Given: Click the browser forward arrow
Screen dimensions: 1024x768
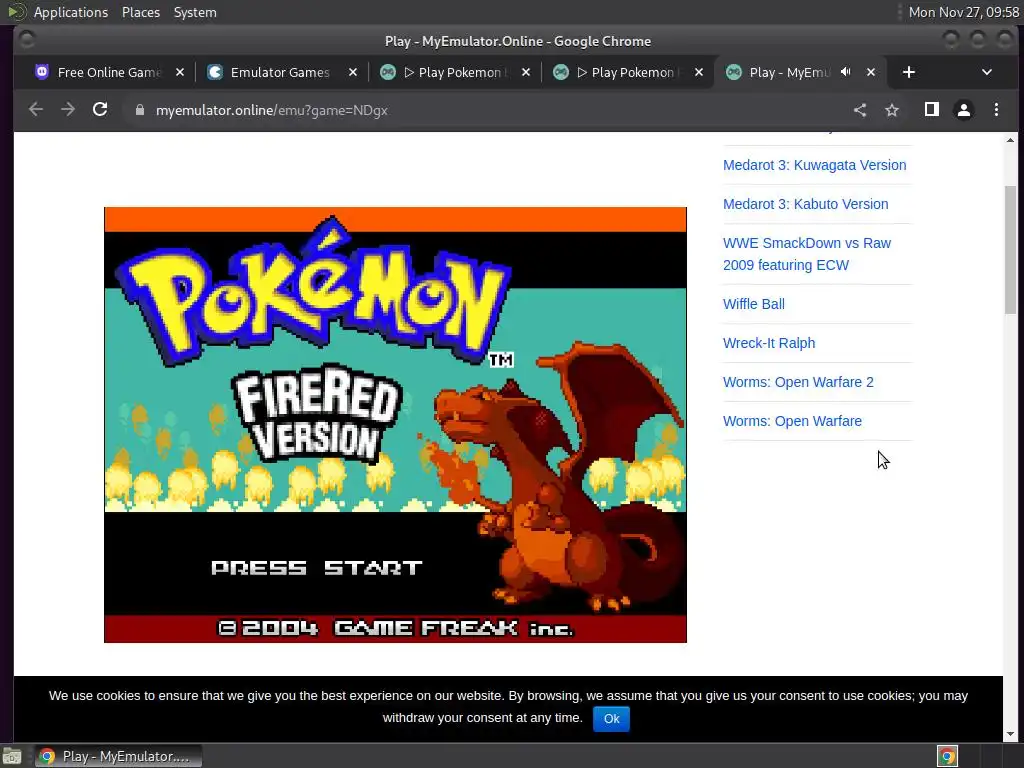Looking at the screenshot, I should [x=68, y=110].
